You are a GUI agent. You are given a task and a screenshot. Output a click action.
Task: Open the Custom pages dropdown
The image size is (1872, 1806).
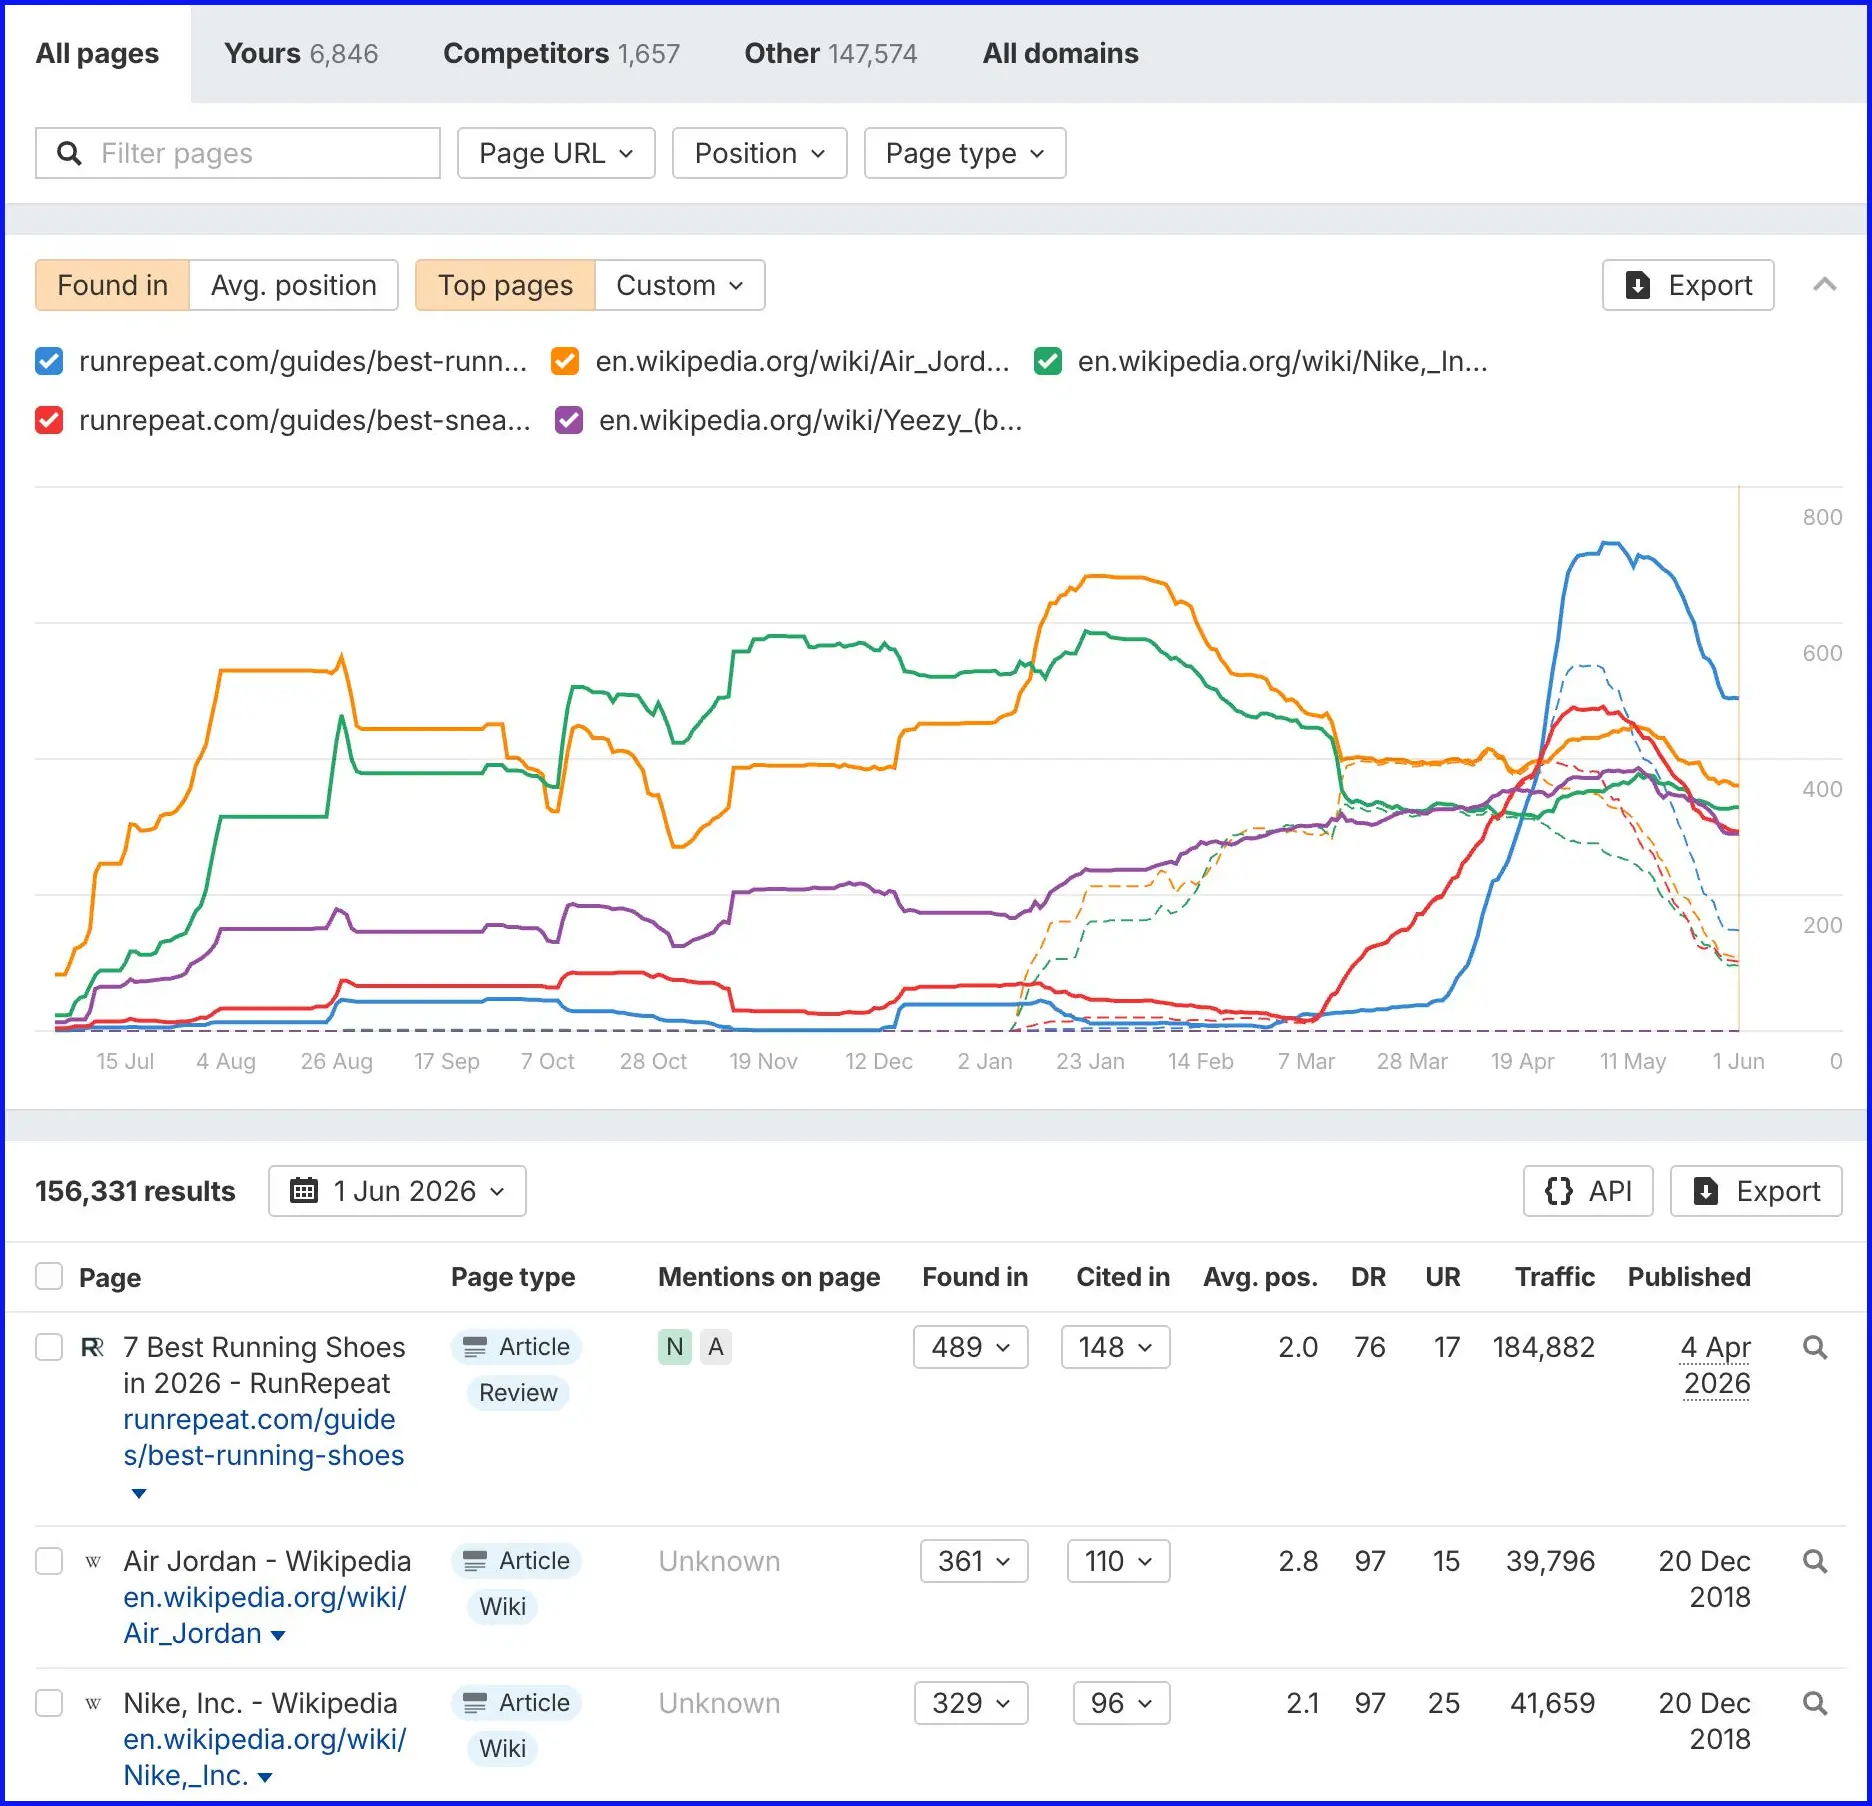680,285
